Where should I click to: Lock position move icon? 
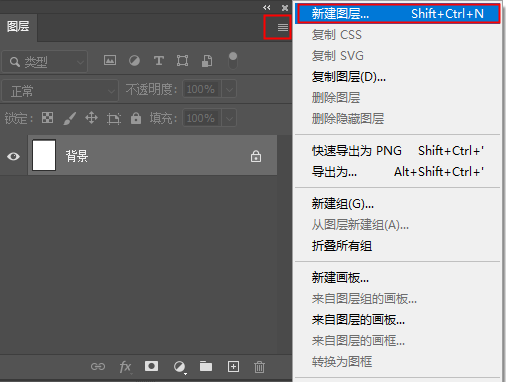pyautogui.click(x=91, y=118)
